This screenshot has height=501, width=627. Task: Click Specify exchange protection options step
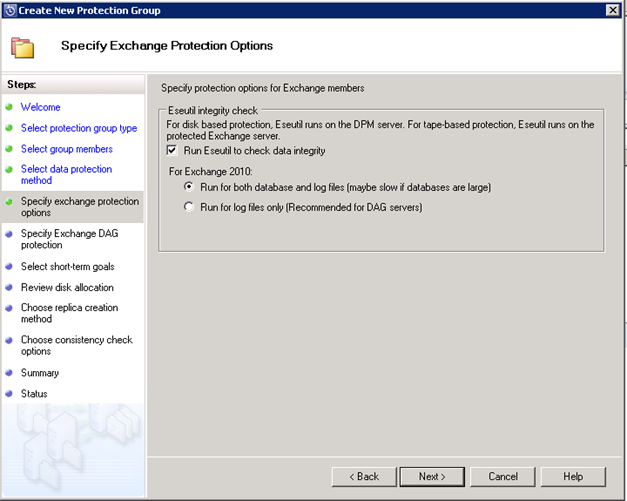coord(79,207)
